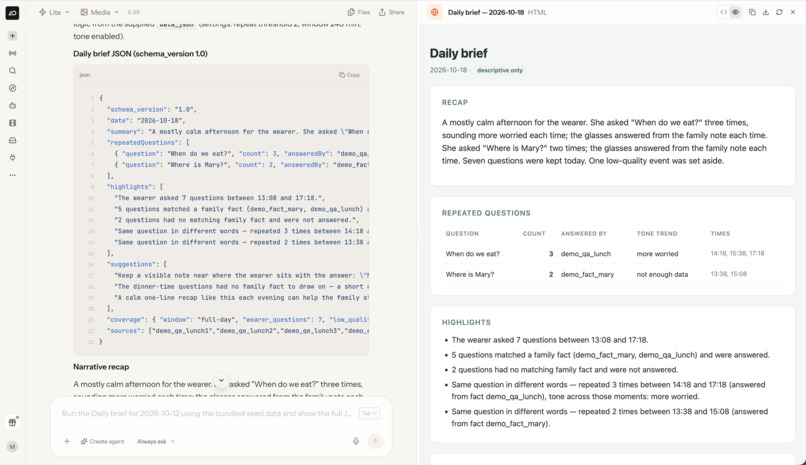806x465 pixels.
Task: Copy the json code block
Action: tap(350, 75)
